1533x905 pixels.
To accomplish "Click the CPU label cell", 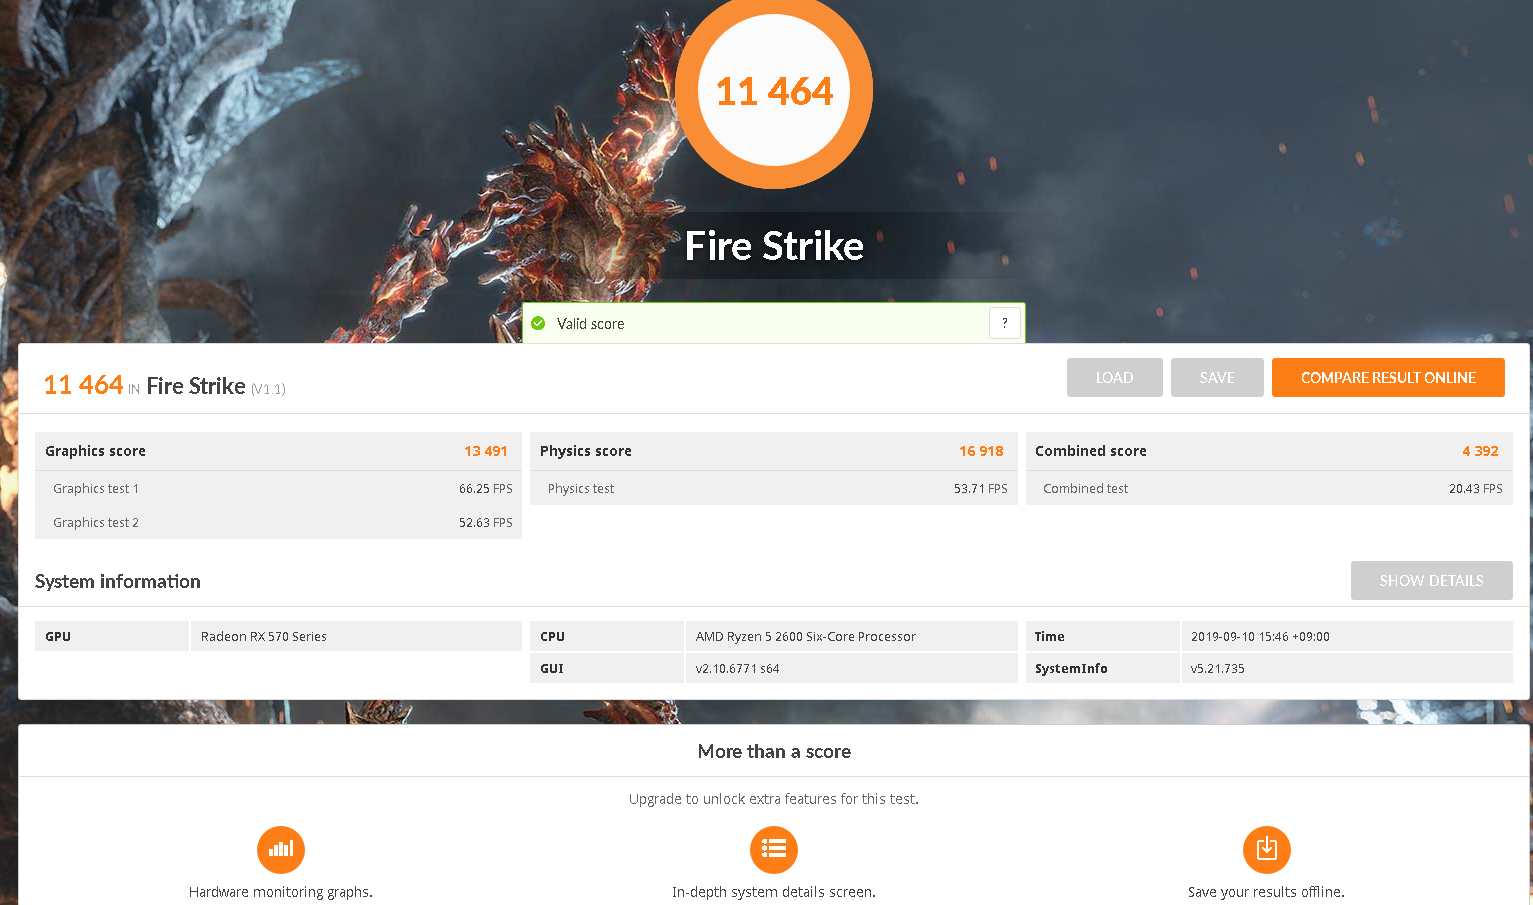I will pyautogui.click(x=607, y=636).
